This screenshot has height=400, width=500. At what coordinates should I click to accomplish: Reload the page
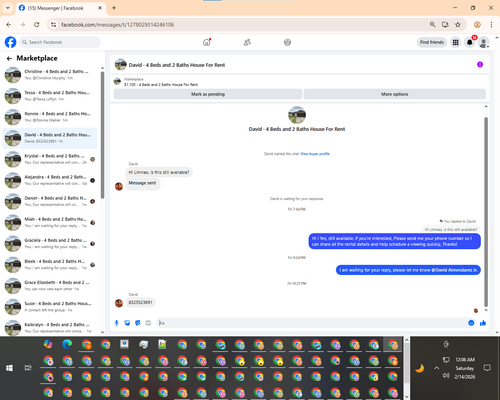(37, 25)
